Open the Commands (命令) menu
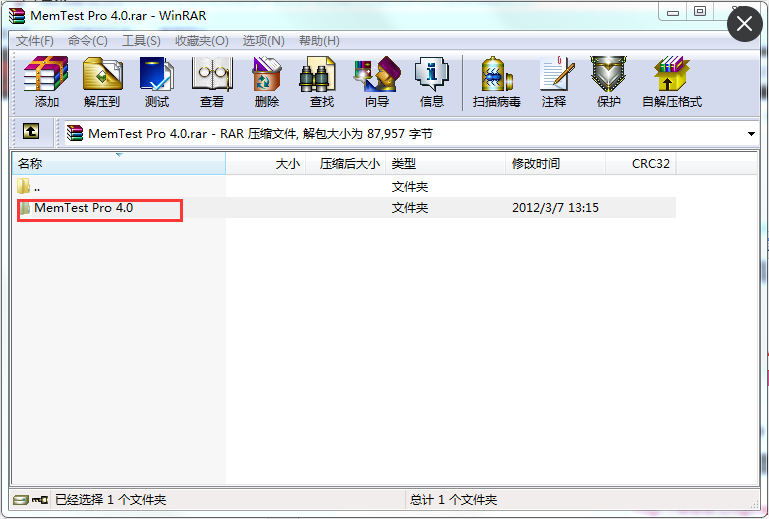 (87, 41)
